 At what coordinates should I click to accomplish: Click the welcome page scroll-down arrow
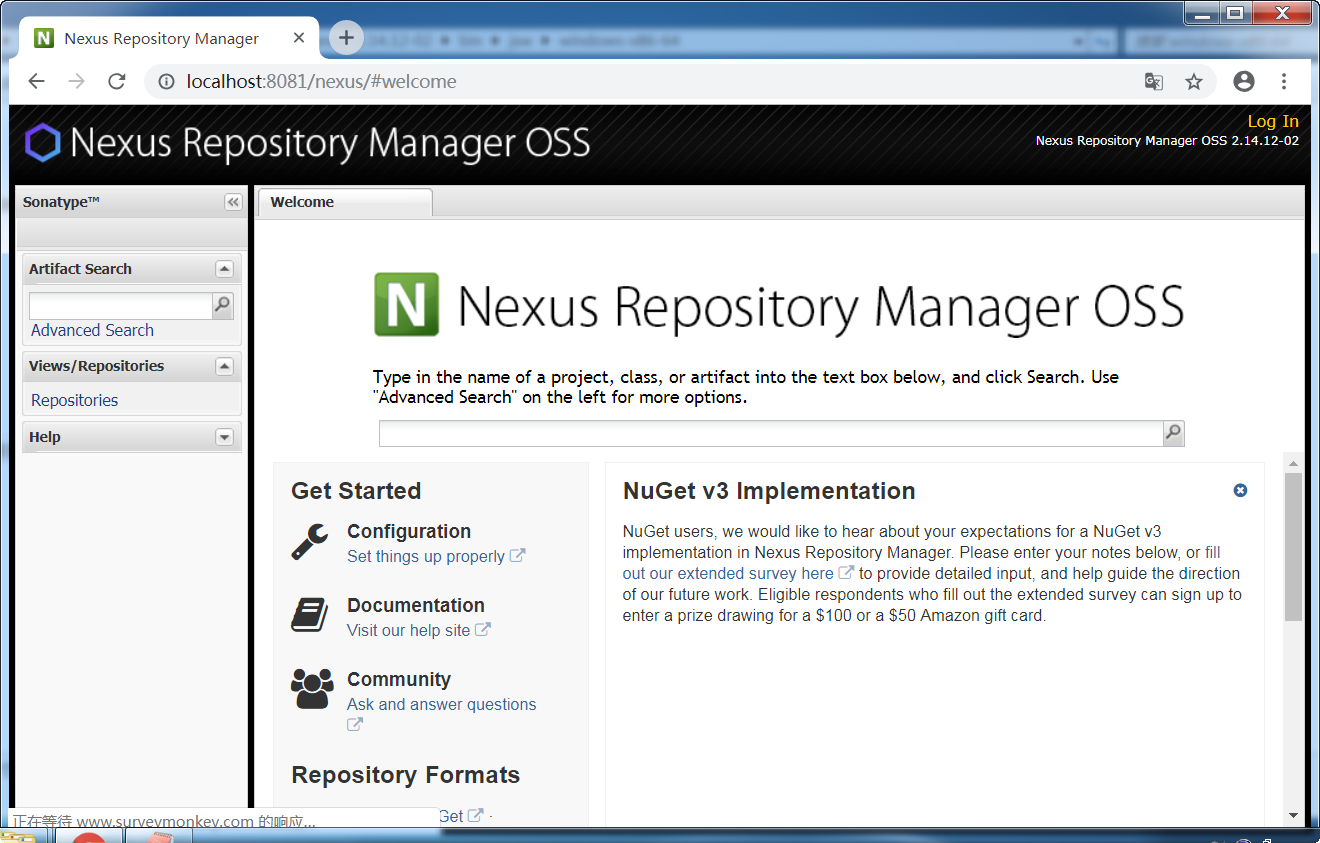click(x=1293, y=816)
